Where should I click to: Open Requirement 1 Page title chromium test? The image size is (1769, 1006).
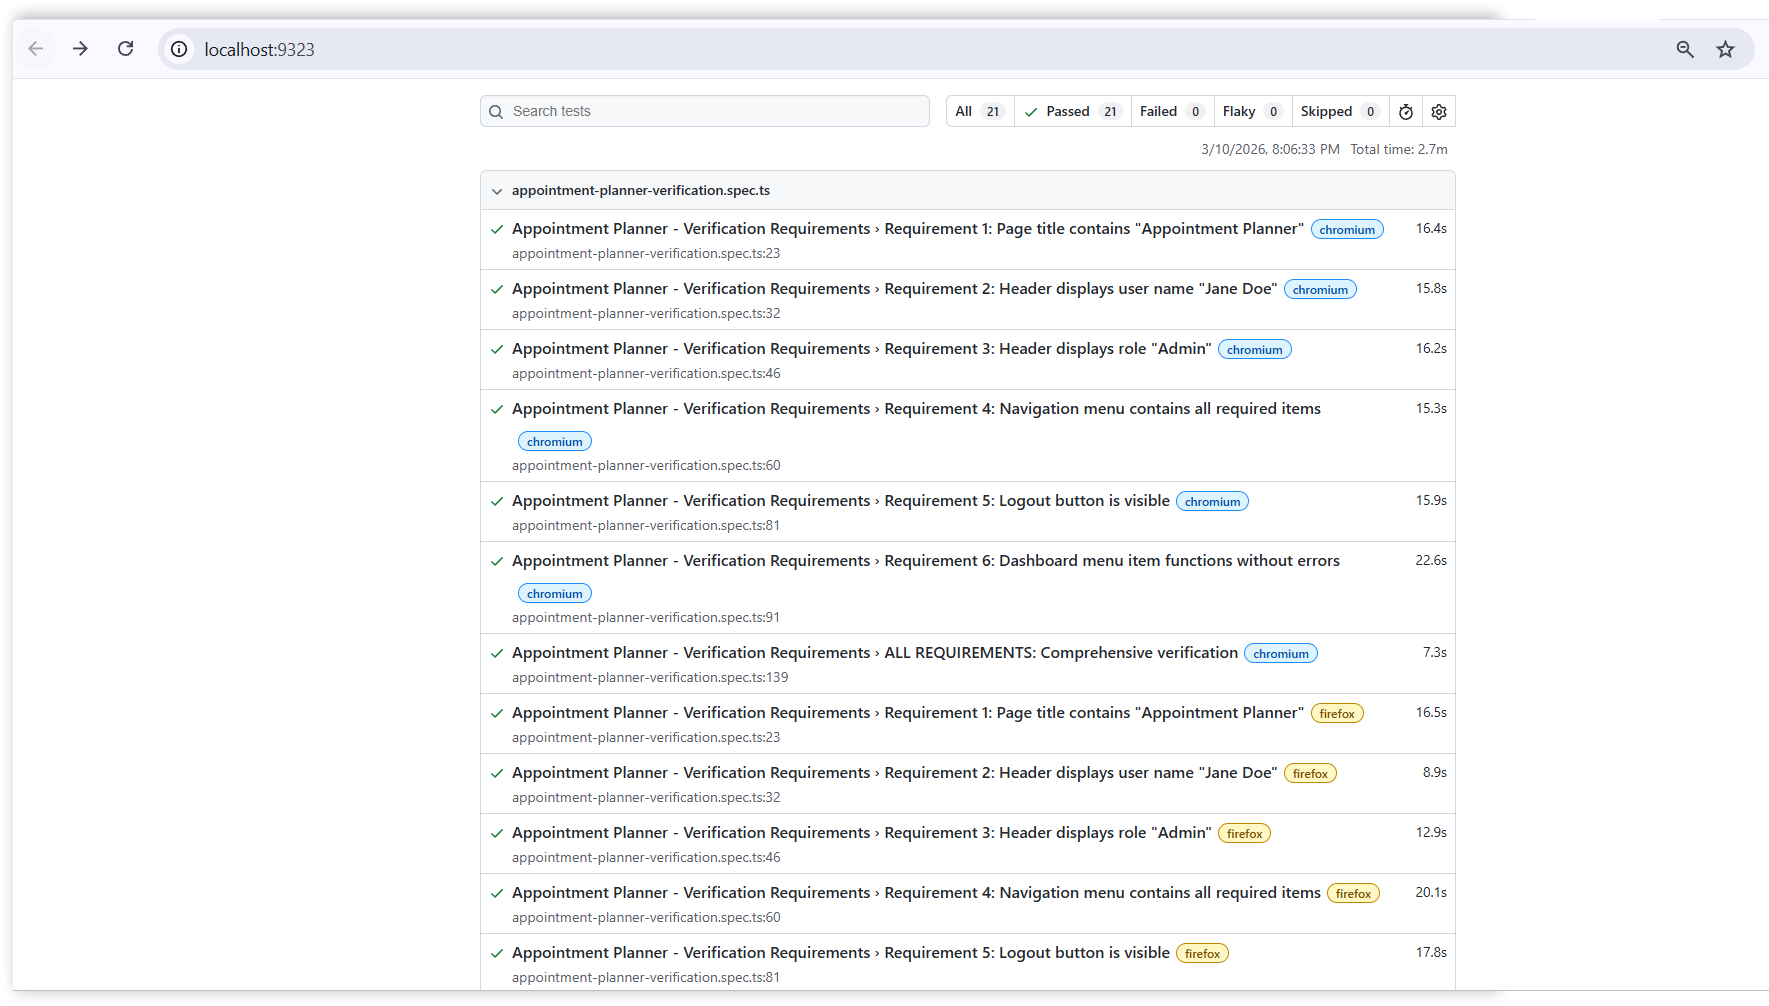click(x=908, y=229)
